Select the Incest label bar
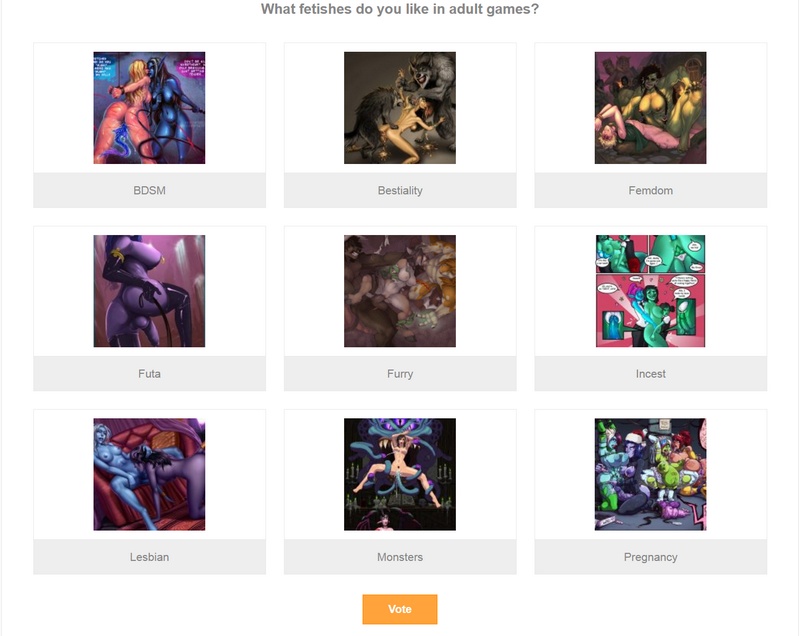The height and width of the screenshot is (636, 800). (651, 373)
